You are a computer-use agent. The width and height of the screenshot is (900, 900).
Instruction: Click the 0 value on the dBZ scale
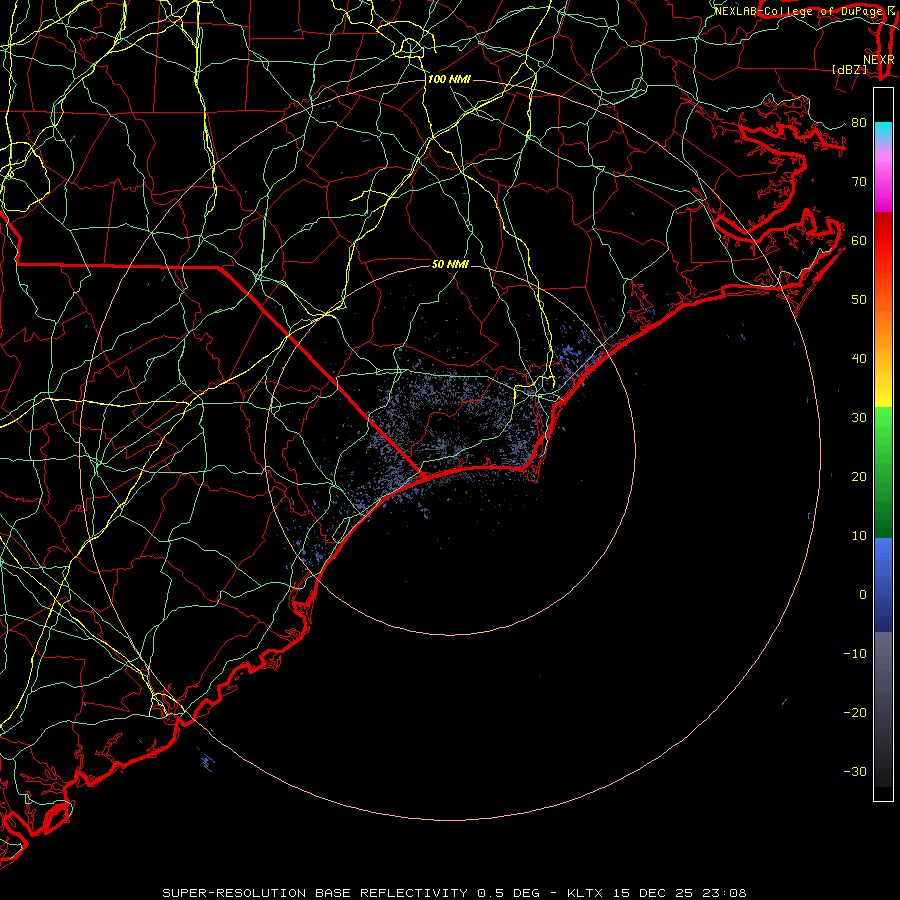tap(863, 595)
